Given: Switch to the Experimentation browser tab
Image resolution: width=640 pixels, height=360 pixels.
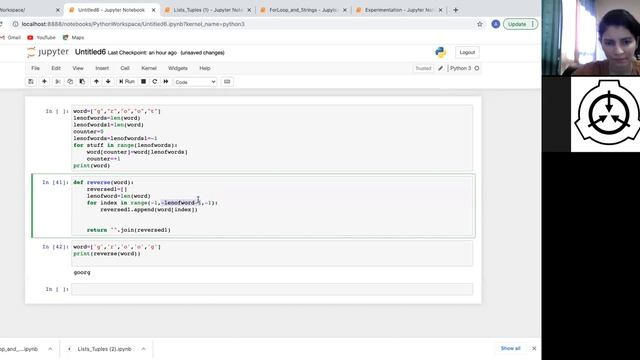Looking at the screenshot, I should pyautogui.click(x=398, y=10).
